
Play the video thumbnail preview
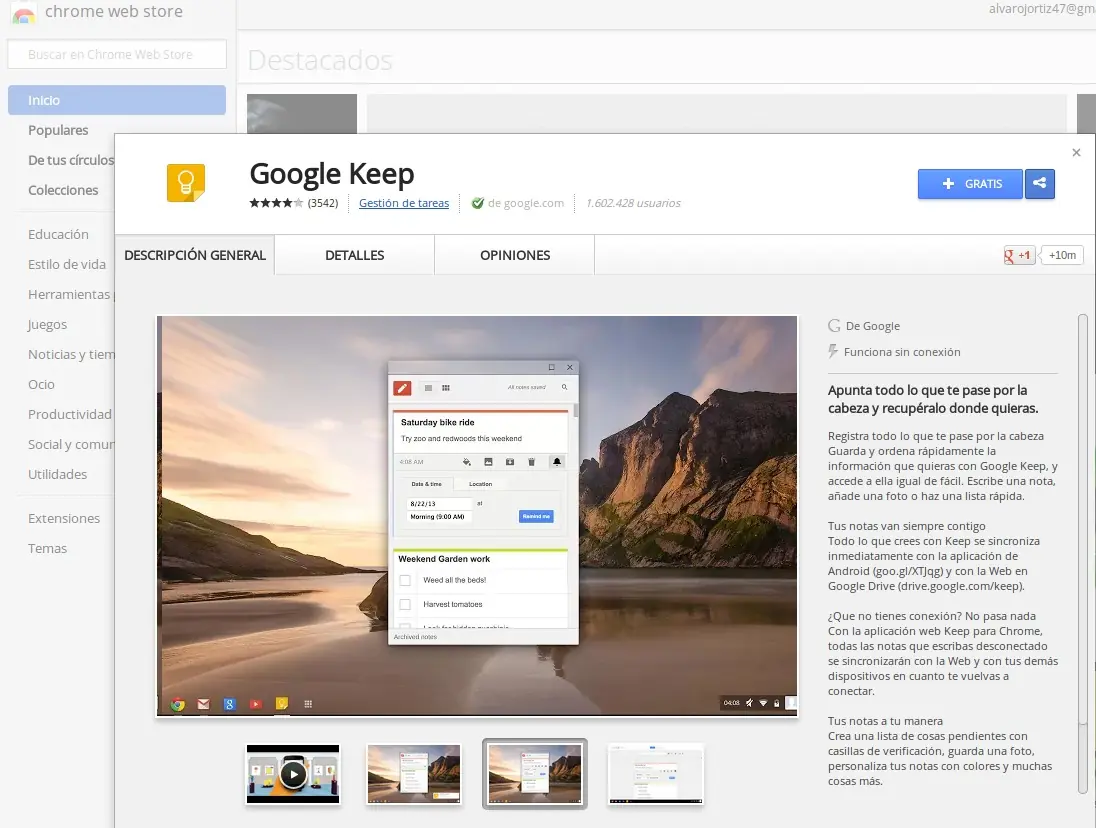coord(293,774)
